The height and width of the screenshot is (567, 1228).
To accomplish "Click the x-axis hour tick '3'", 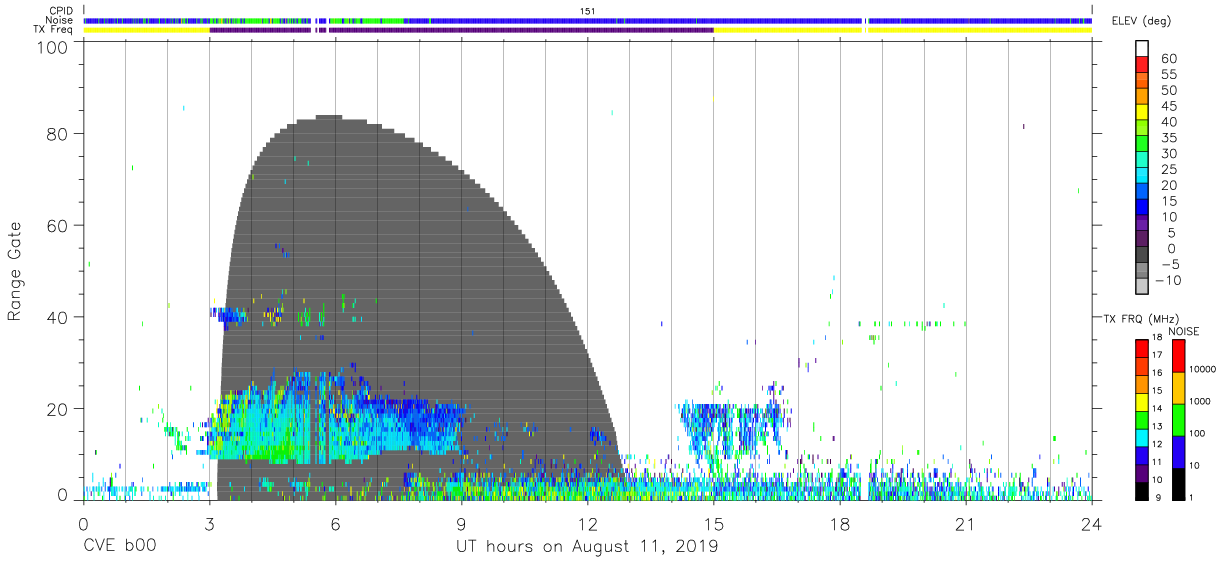I will (x=209, y=524).
